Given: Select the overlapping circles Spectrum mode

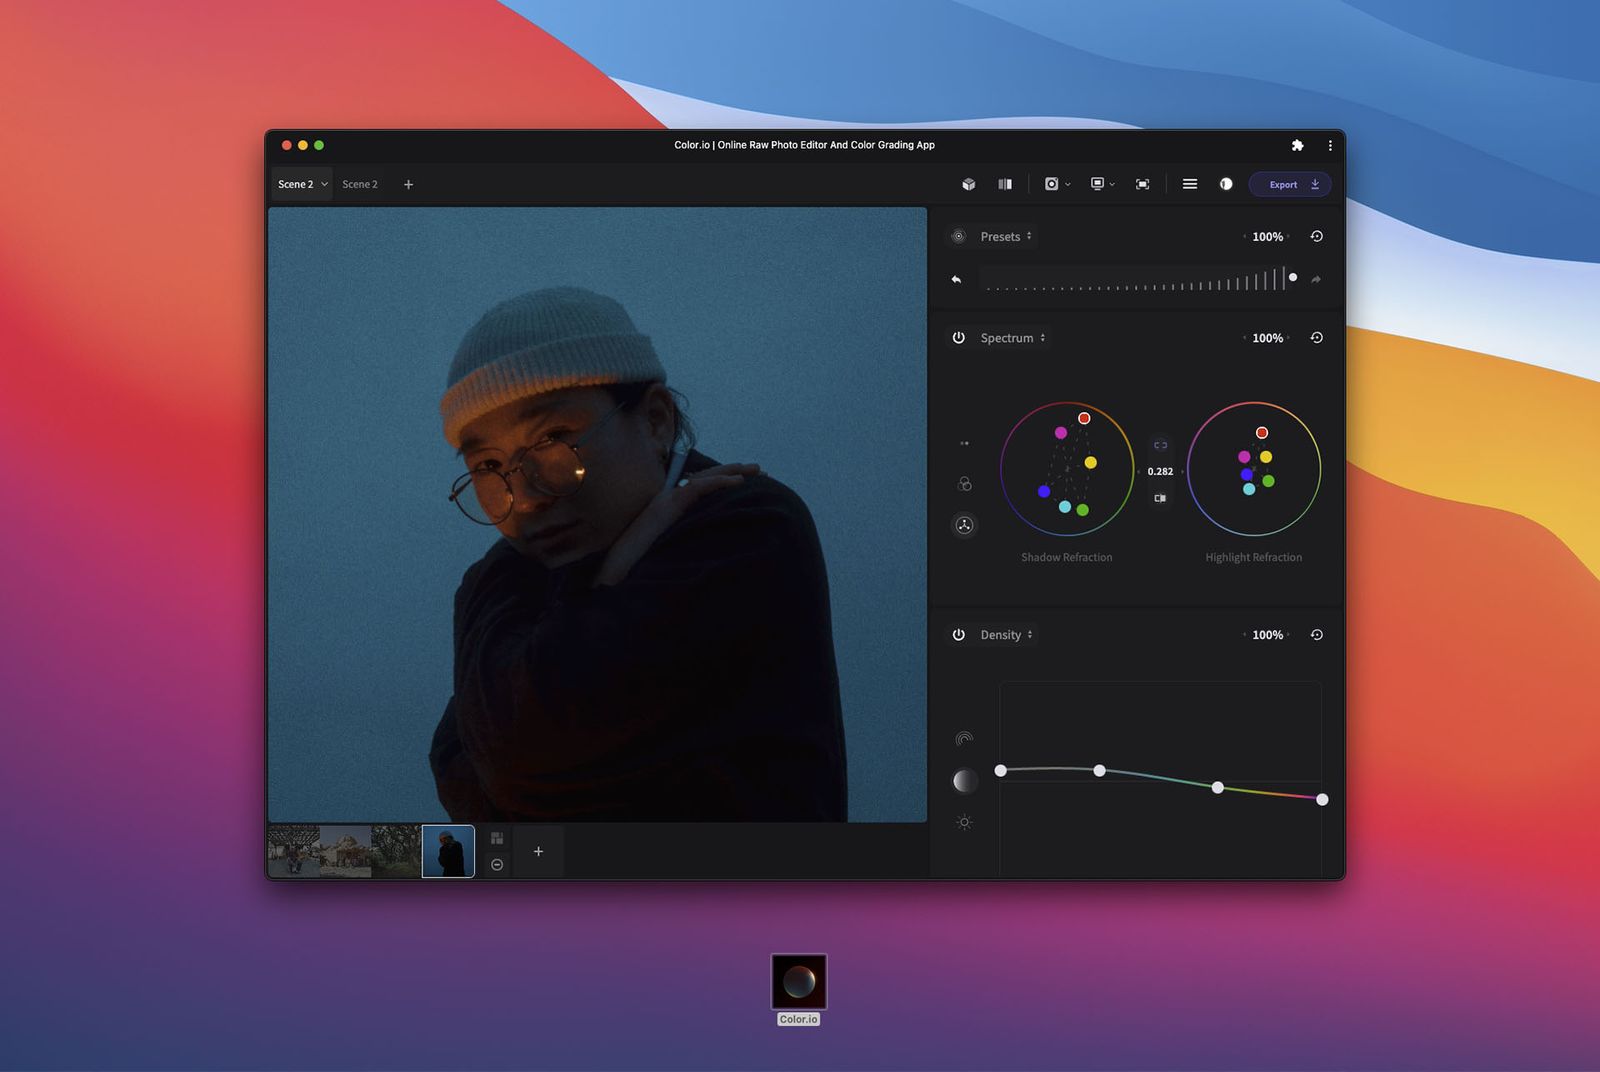Looking at the screenshot, I should (964, 484).
